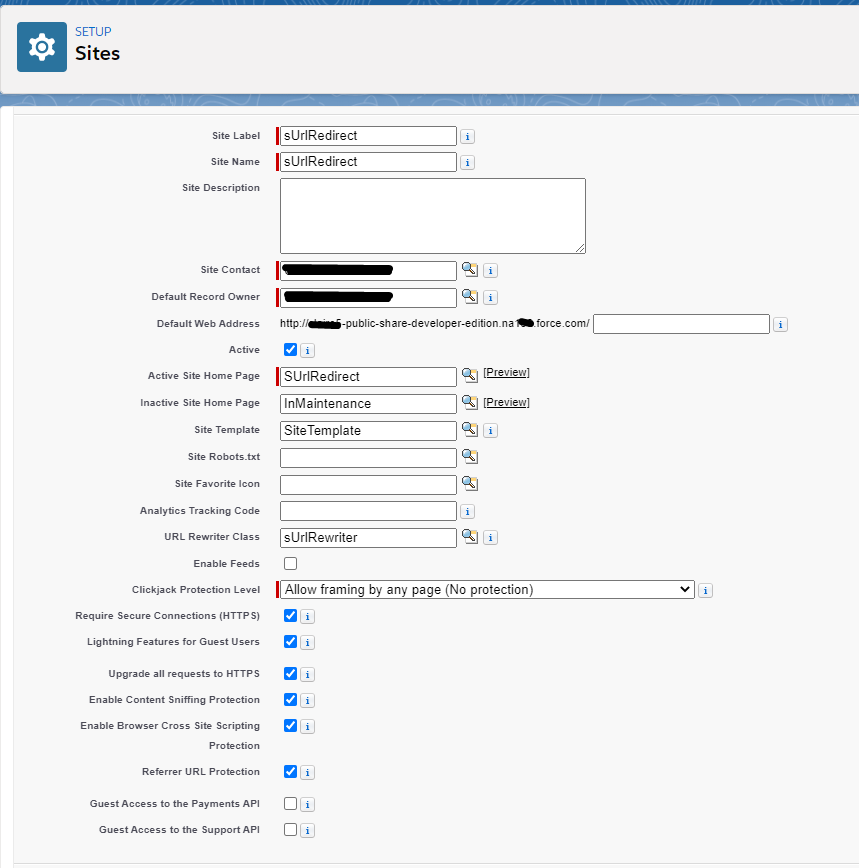Viewport: 859px width, 868px height.
Task: Click the info icon next to Site Label
Action: [466, 136]
